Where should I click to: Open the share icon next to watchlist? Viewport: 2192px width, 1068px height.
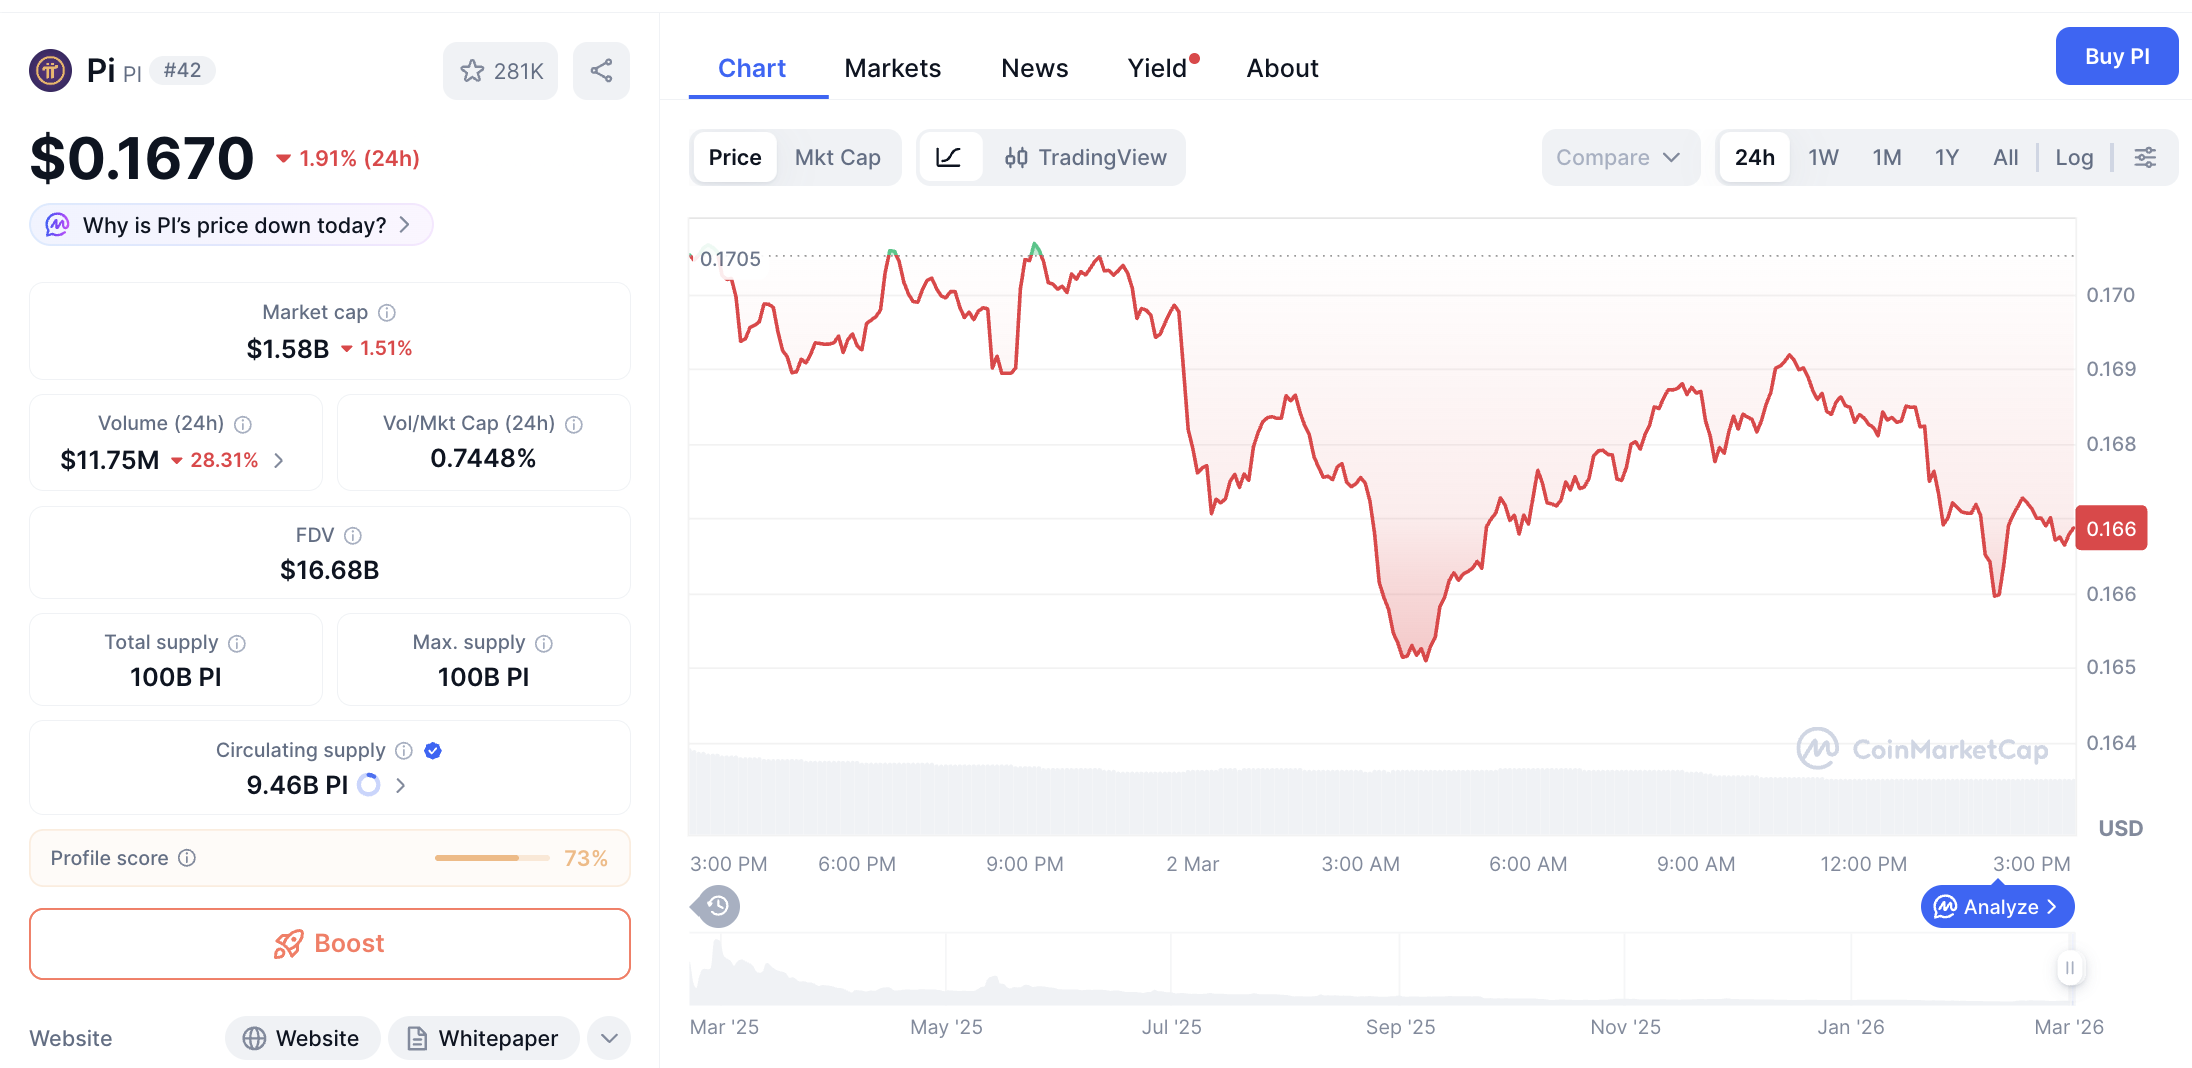(601, 70)
